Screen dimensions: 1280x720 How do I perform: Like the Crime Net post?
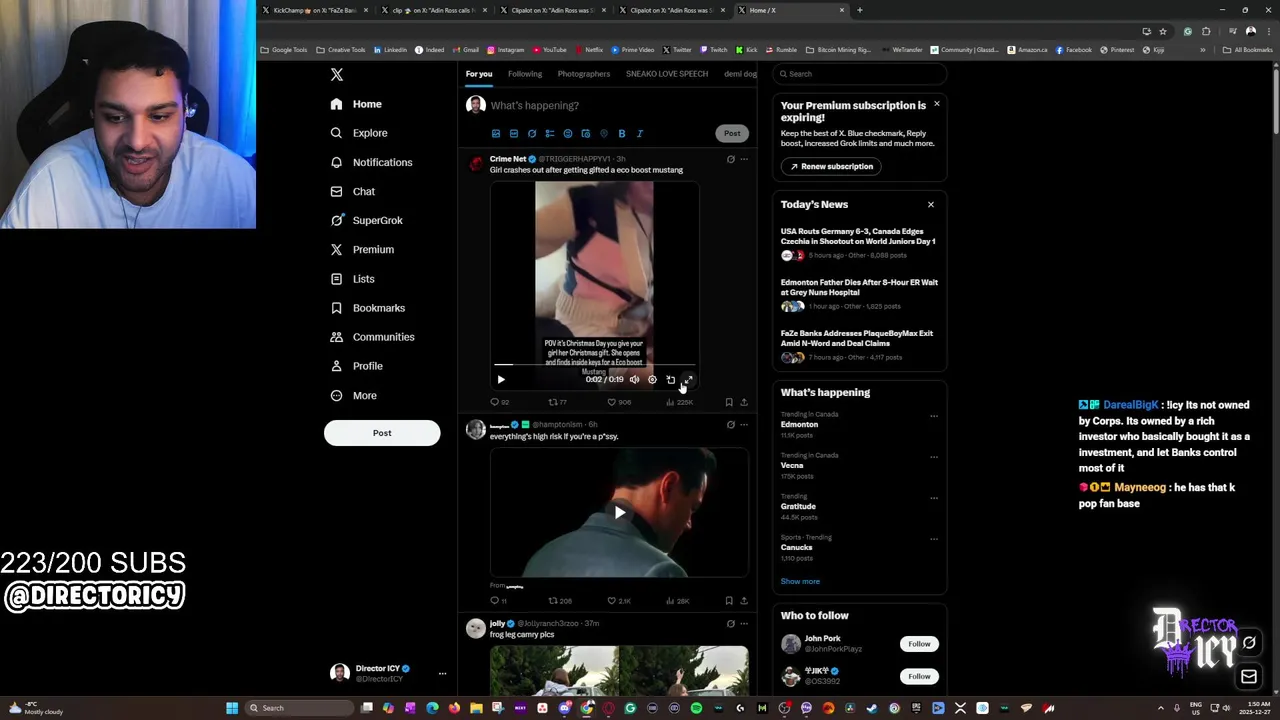pos(619,402)
